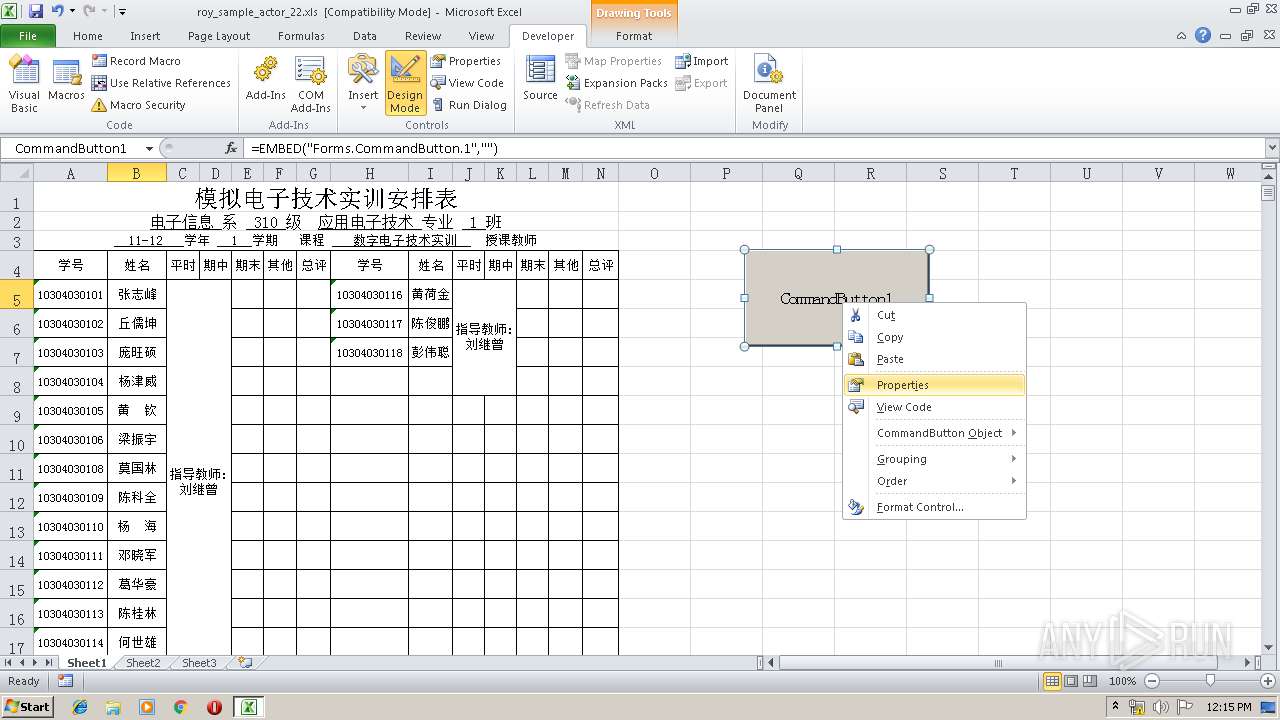The height and width of the screenshot is (720, 1280).
Task: Switch to the Page Layout tab
Action: (x=219, y=36)
